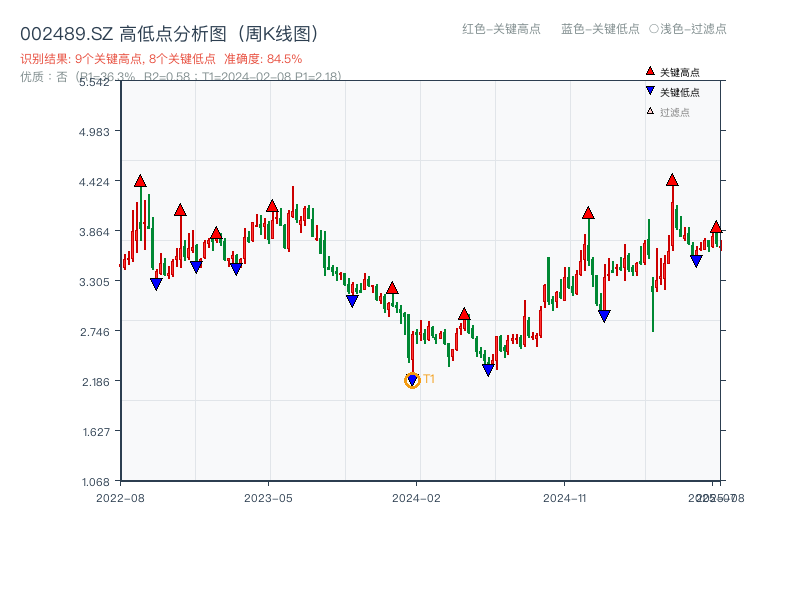This screenshot has height=600, width=800.
Task: Toggle the 关键高点 legend label
Action: [680, 72]
